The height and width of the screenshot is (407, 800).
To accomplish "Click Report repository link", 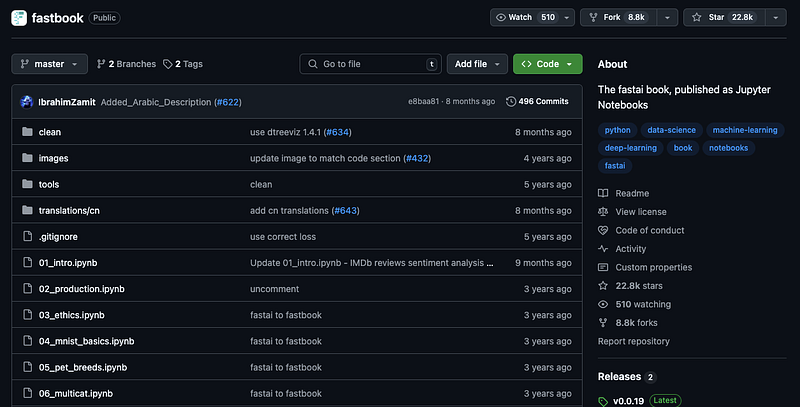I will point(634,341).
